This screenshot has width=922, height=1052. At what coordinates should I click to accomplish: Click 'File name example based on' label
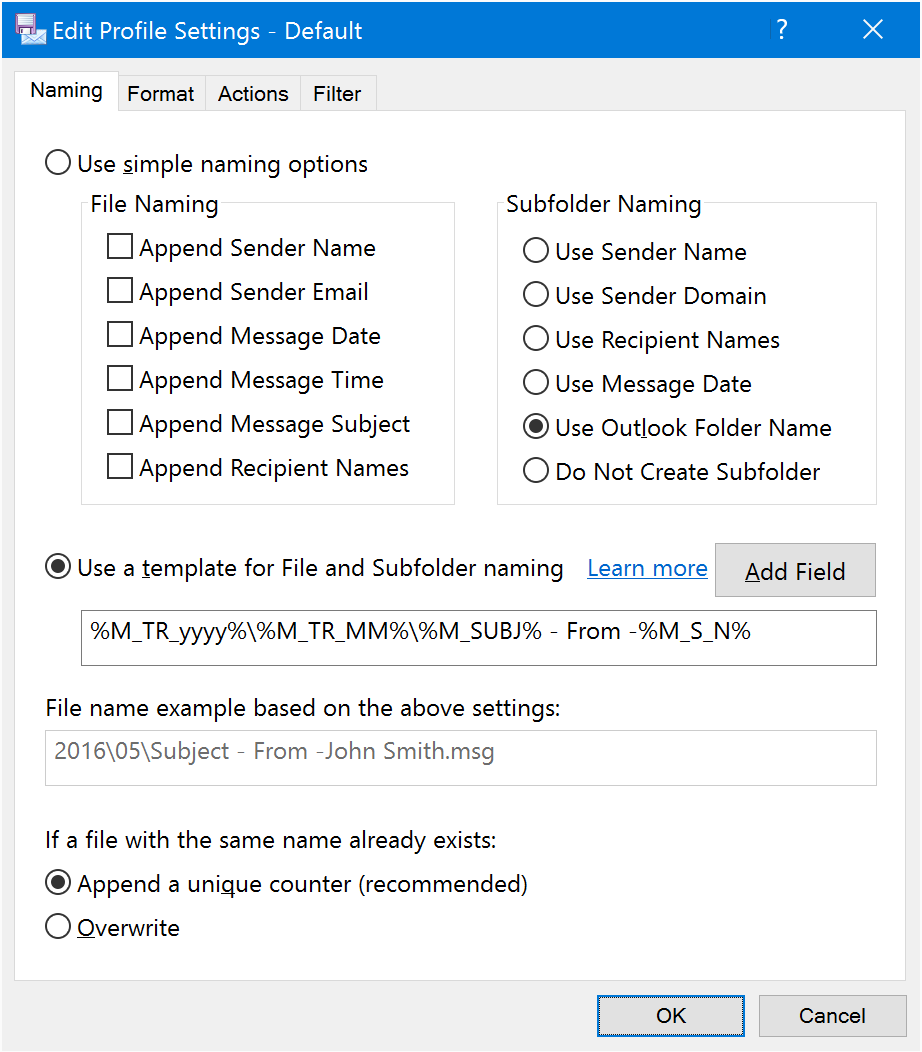point(302,708)
